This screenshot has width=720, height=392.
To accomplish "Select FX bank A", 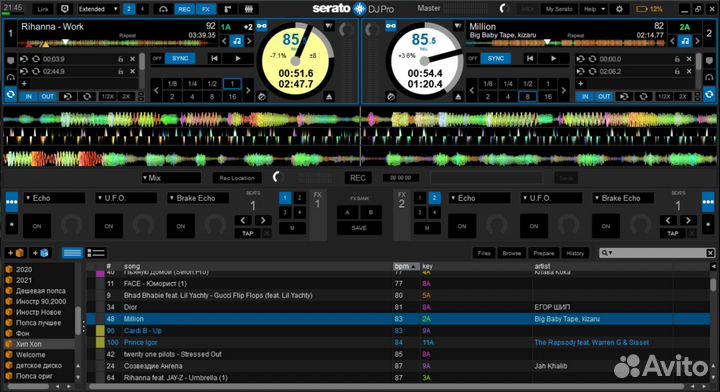I will 347,212.
